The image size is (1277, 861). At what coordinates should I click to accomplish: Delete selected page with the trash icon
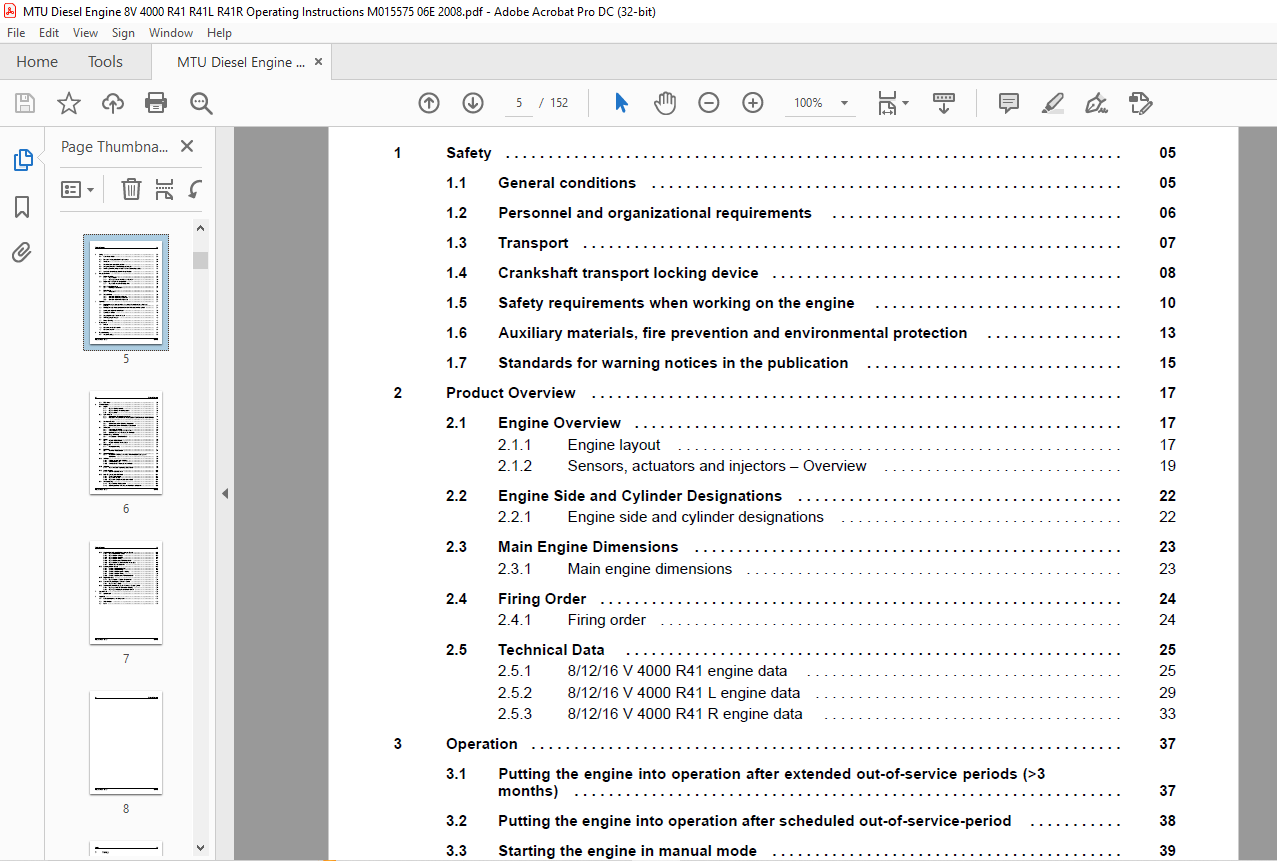(131, 189)
